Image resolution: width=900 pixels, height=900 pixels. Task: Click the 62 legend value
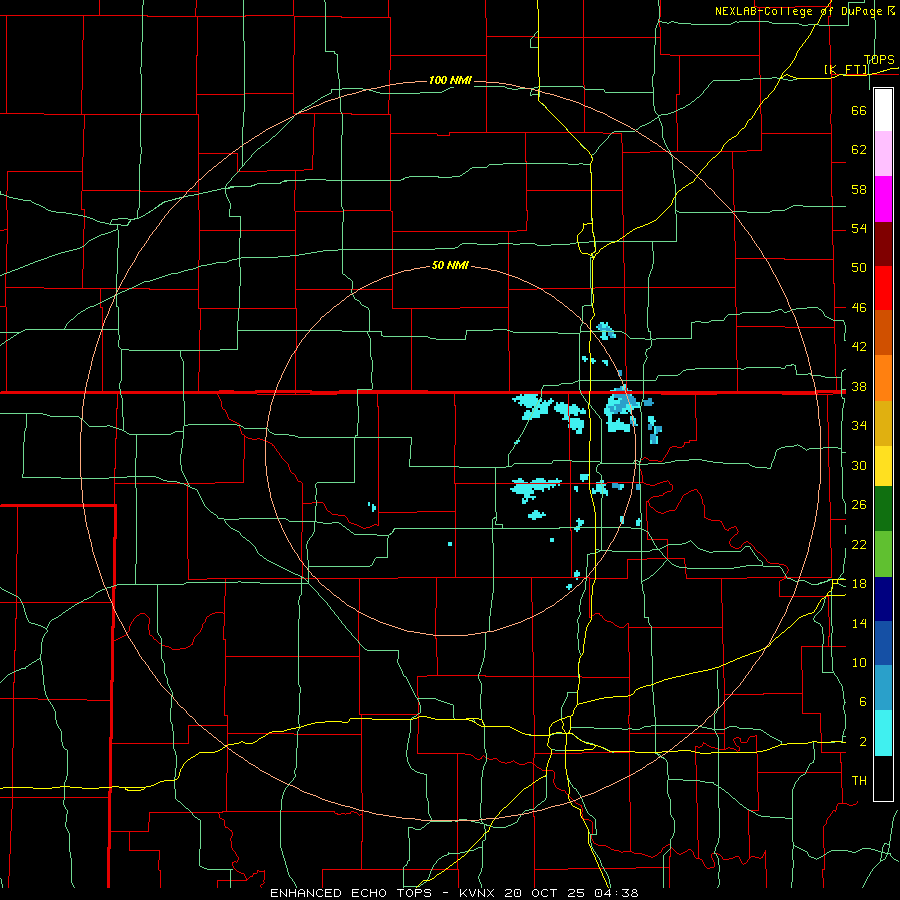click(859, 150)
